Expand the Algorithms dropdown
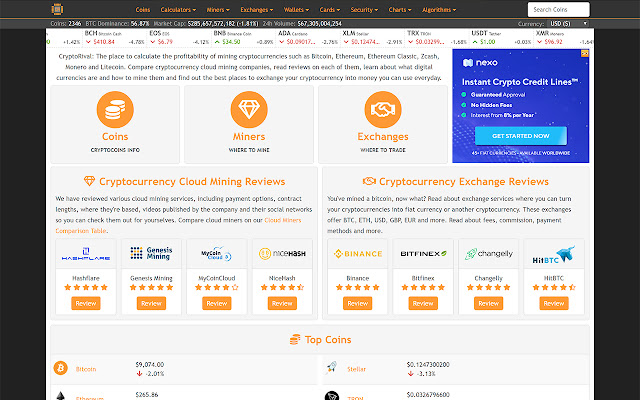Screen dimensions: 640x400 point(439,9)
